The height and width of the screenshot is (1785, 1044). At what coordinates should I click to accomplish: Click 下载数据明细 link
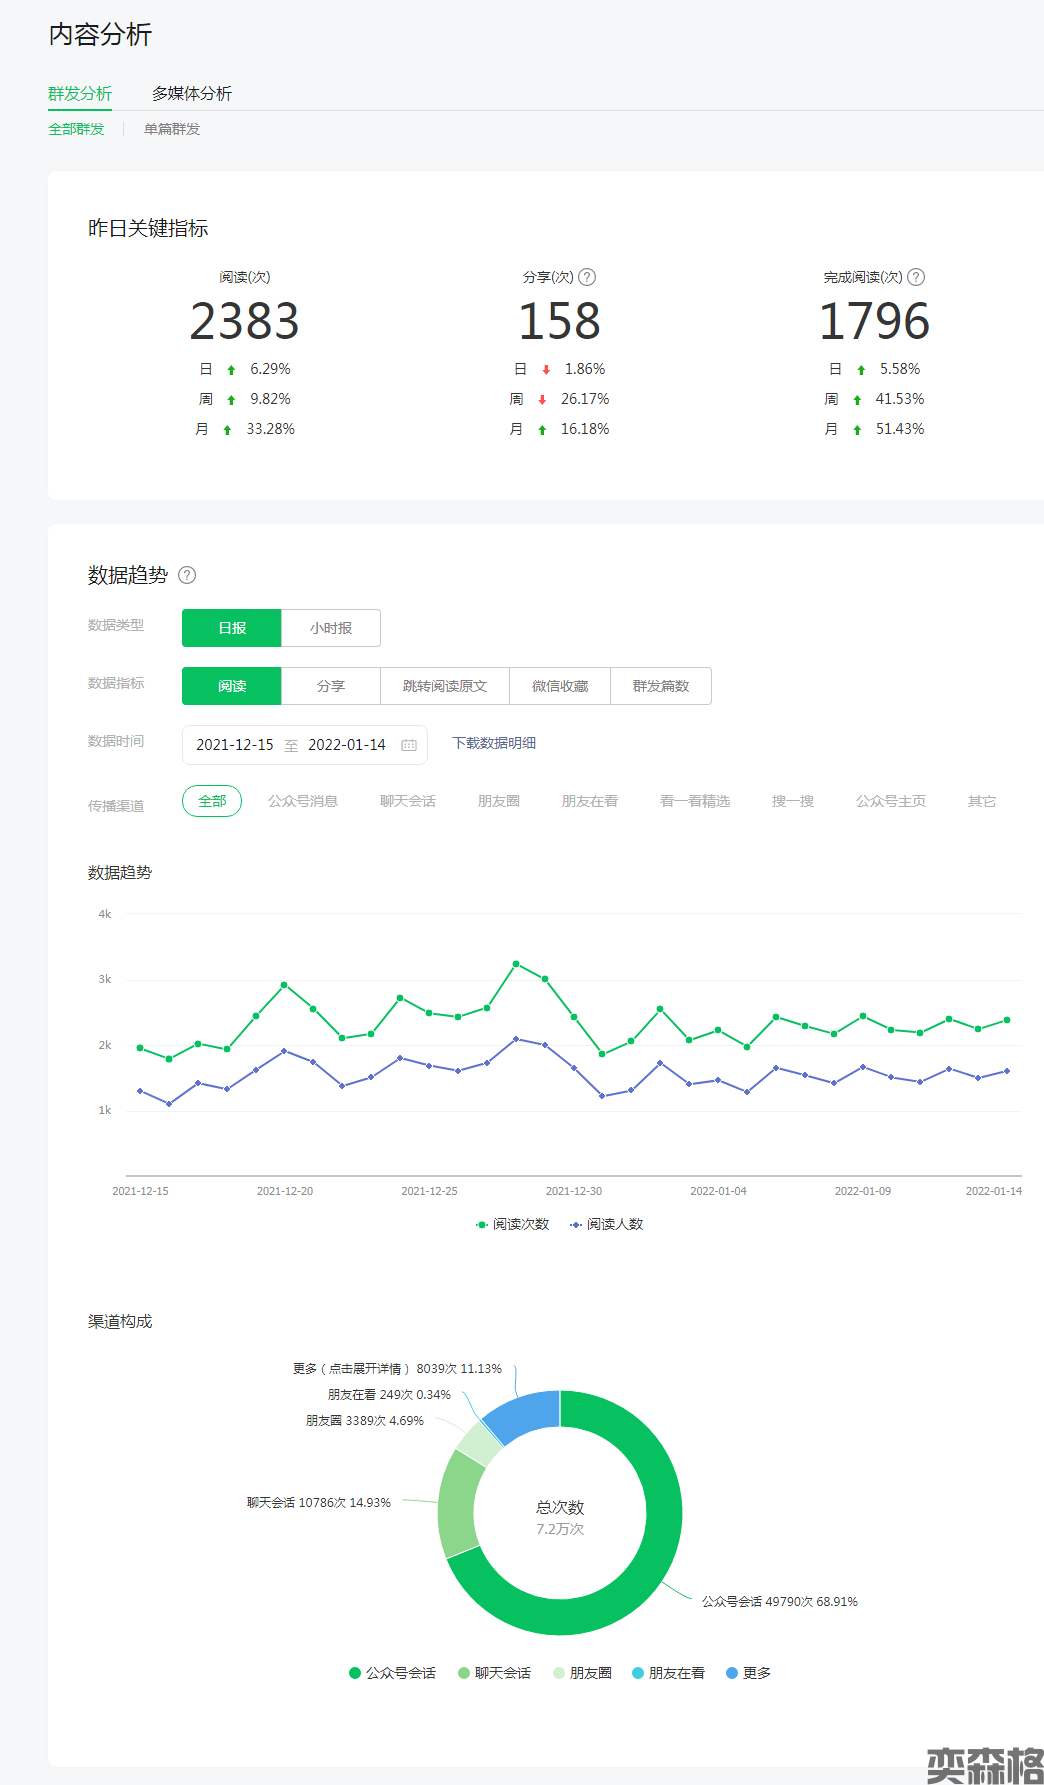pos(494,743)
